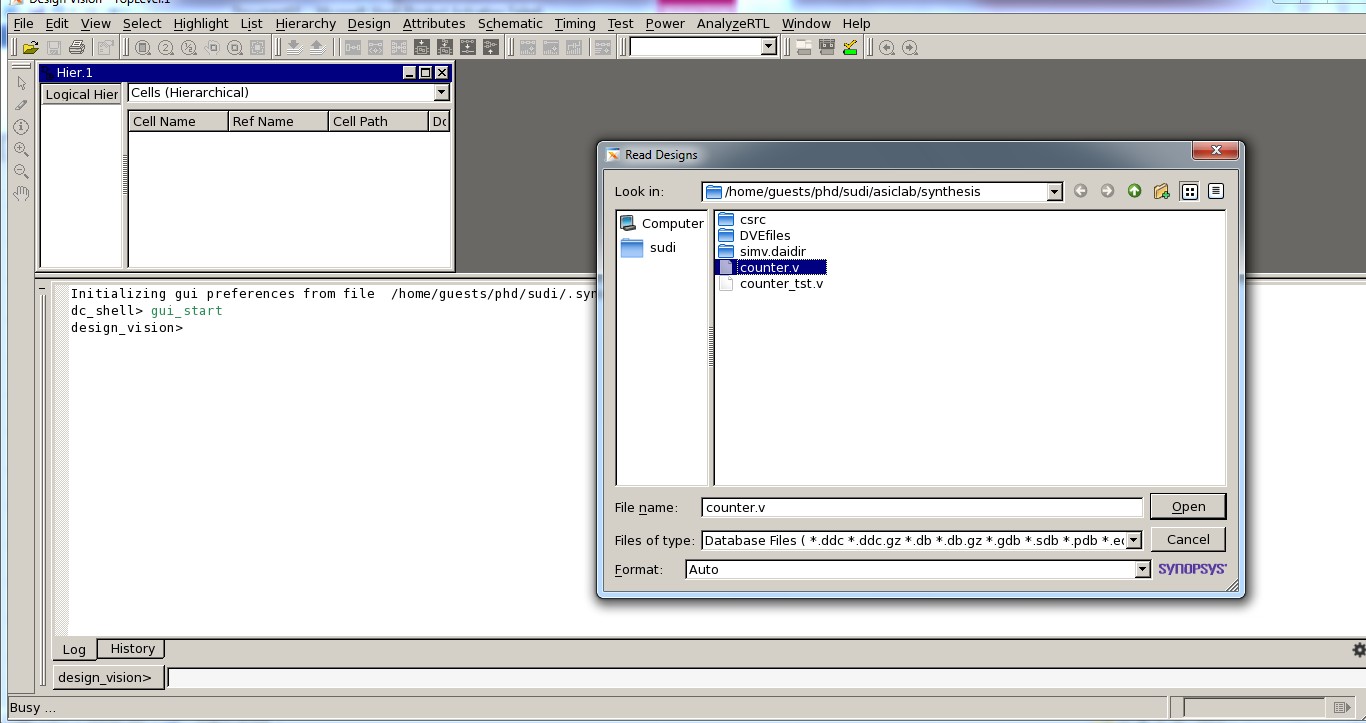Click the info query tool on the left tool strip
This screenshot has height=723, width=1366.
[x=21, y=127]
